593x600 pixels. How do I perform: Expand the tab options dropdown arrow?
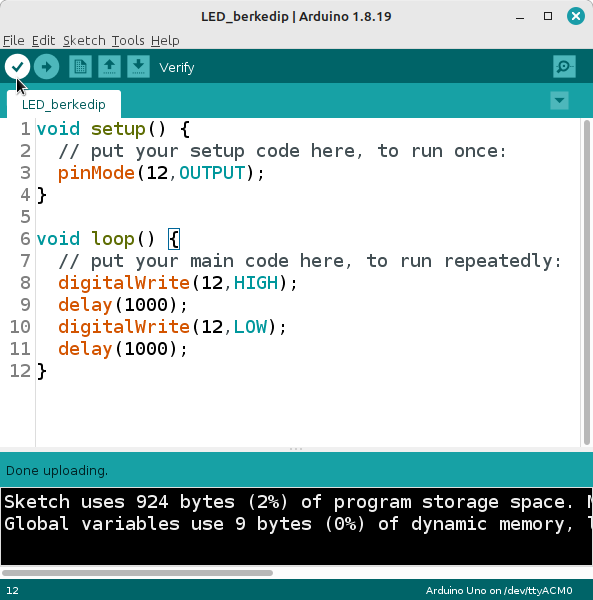[x=559, y=101]
